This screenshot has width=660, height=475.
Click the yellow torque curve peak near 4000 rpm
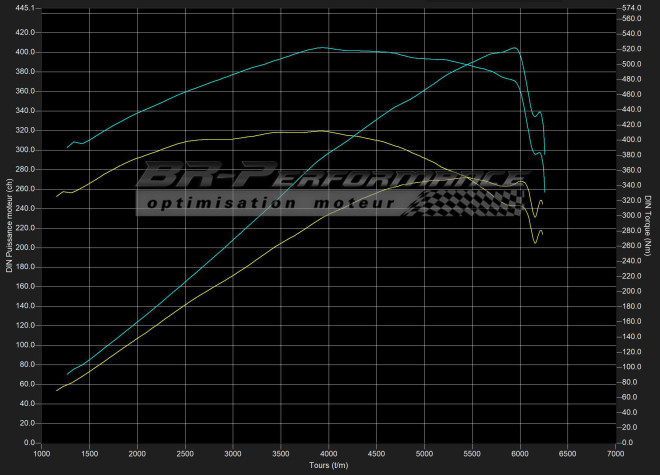[x=320, y=130]
